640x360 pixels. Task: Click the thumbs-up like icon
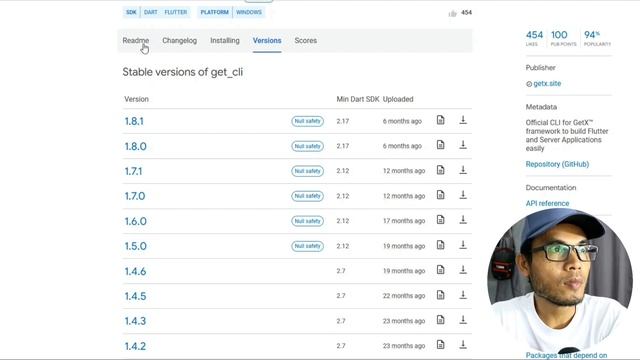point(453,13)
